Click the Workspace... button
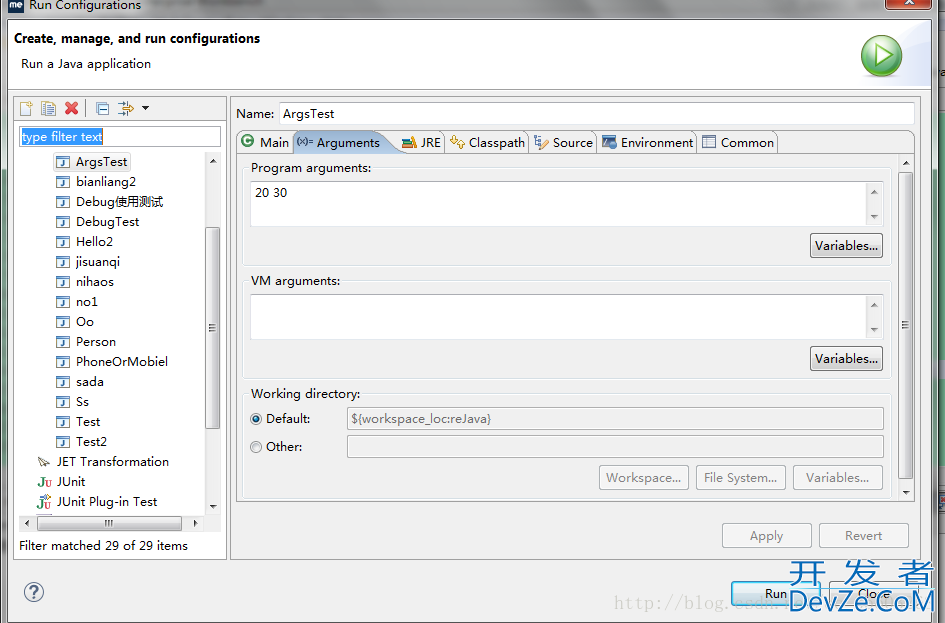 click(644, 478)
